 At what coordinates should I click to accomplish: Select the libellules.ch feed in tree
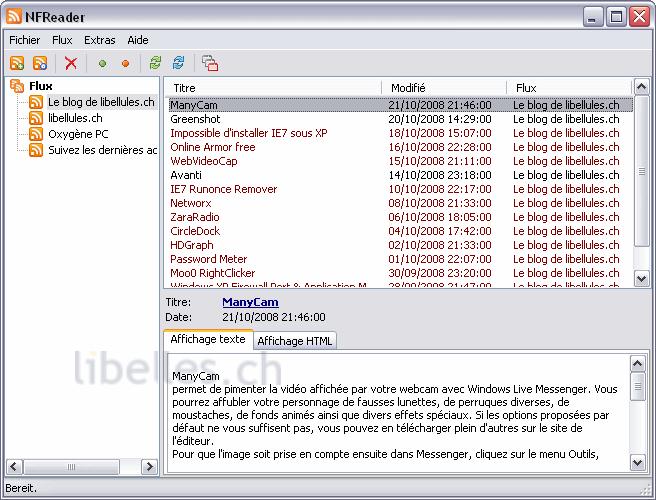pyautogui.click(x=75, y=118)
